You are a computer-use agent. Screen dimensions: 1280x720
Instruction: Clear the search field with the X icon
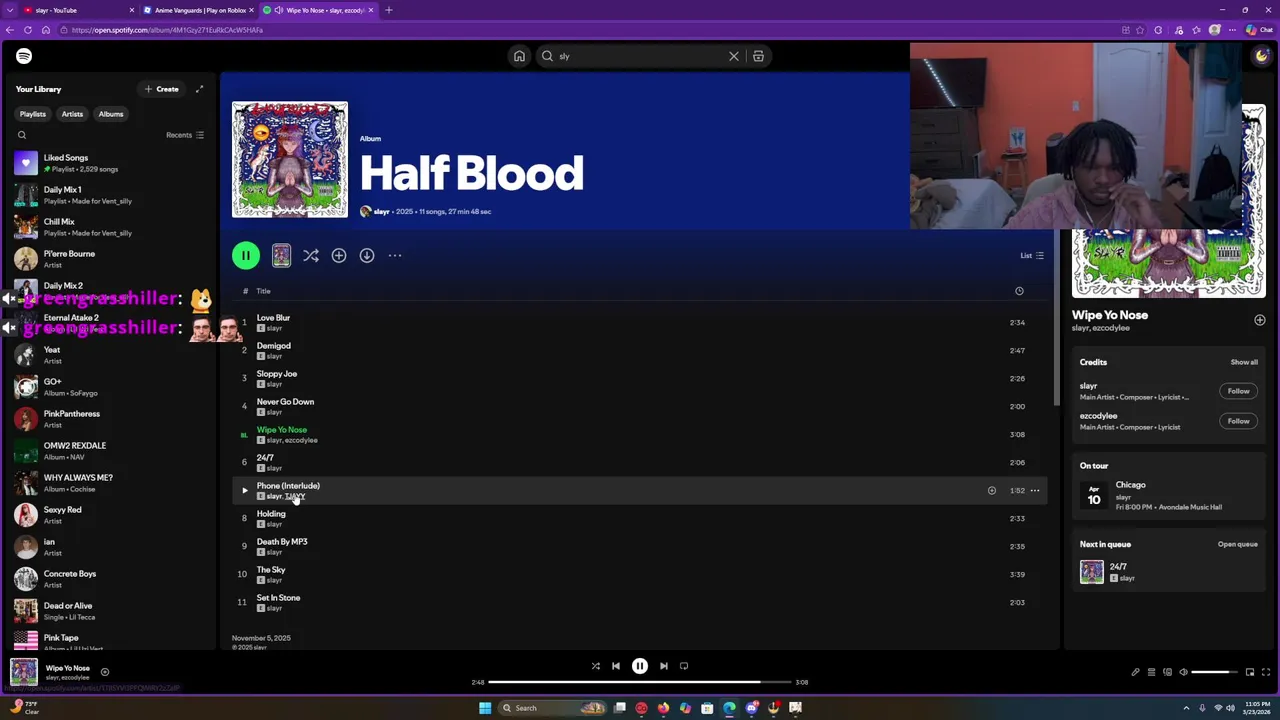point(734,56)
